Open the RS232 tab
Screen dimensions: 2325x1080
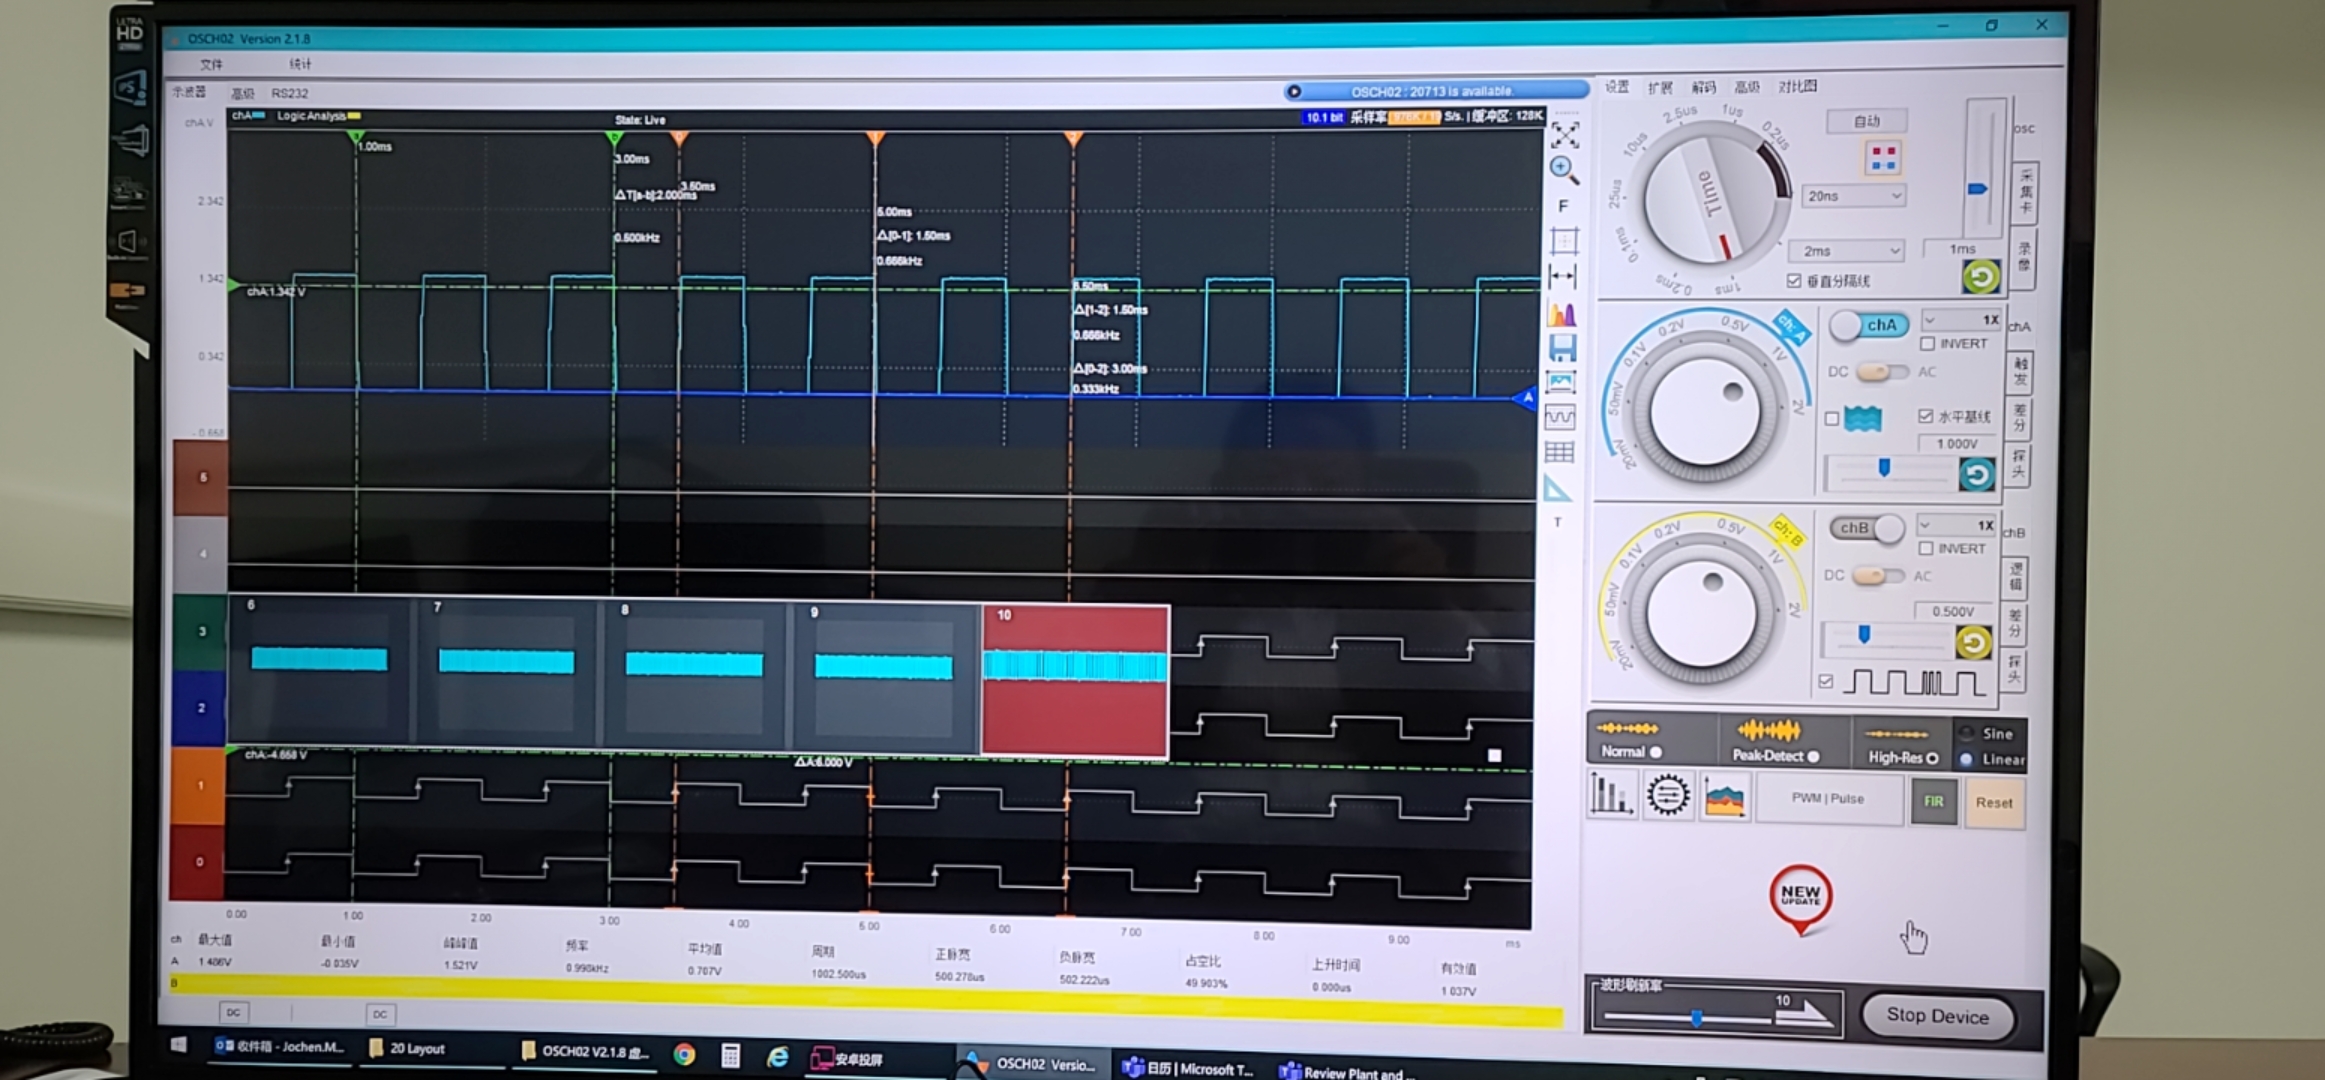[x=289, y=93]
